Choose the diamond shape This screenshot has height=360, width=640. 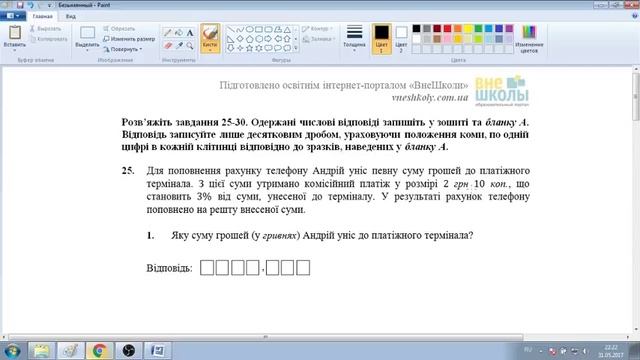(x=240, y=39)
